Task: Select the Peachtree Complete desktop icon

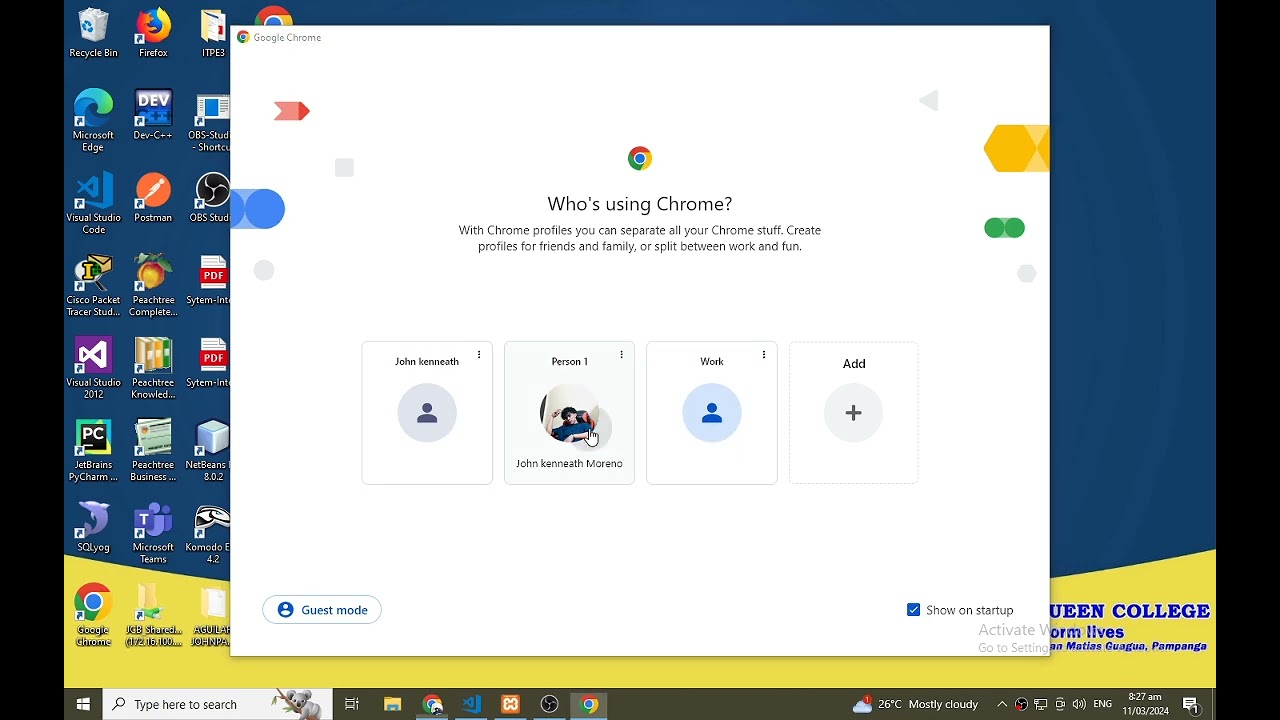Action: coord(153,286)
